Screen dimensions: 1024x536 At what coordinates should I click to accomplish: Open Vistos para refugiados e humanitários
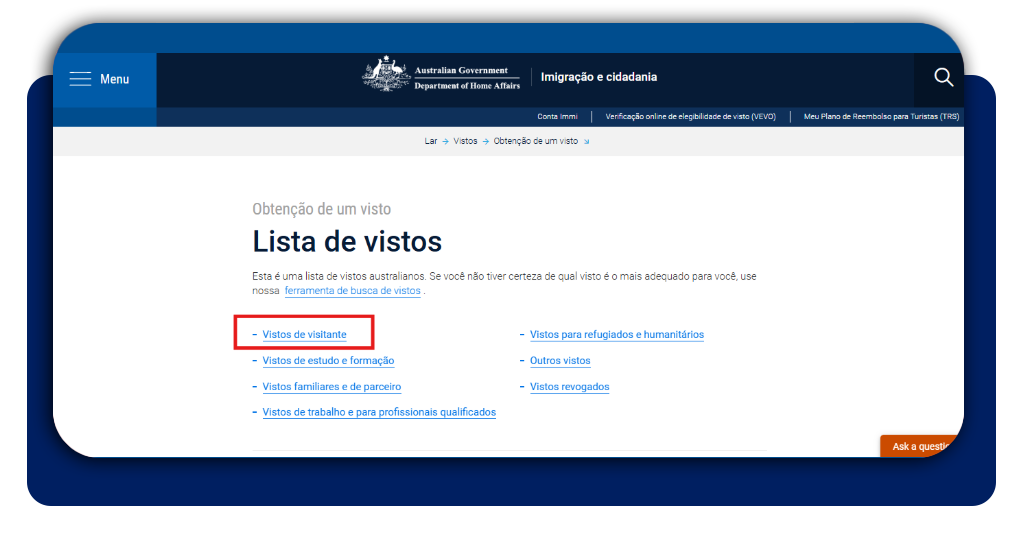click(616, 334)
